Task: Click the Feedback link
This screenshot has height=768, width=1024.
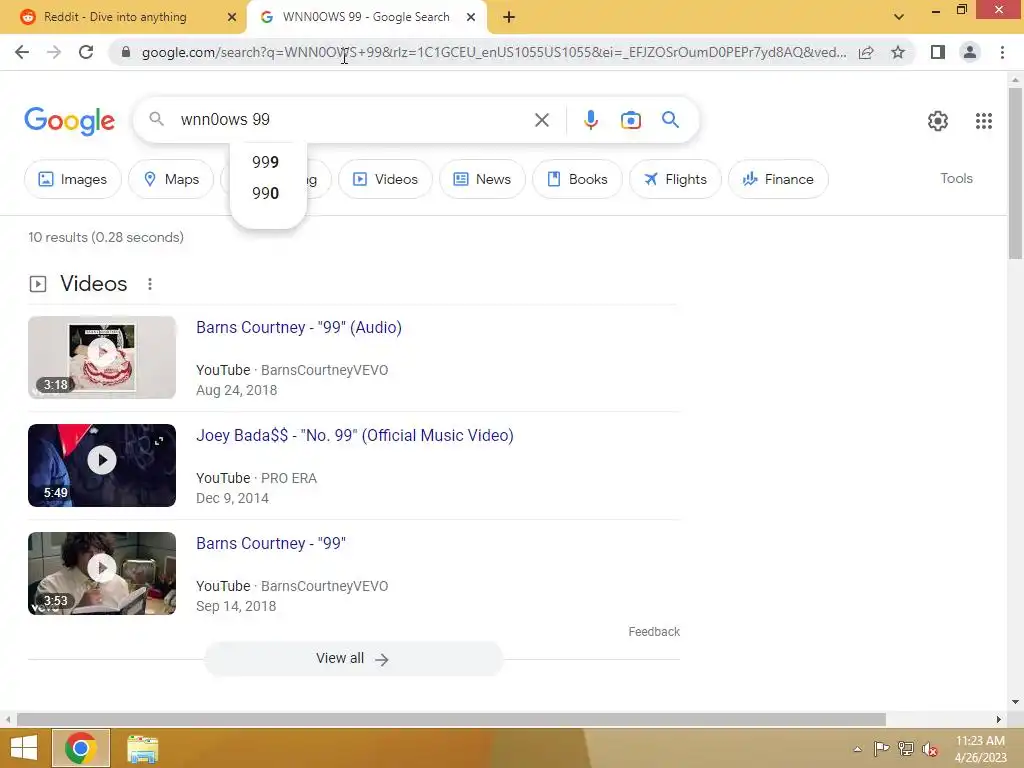Action: tap(654, 632)
